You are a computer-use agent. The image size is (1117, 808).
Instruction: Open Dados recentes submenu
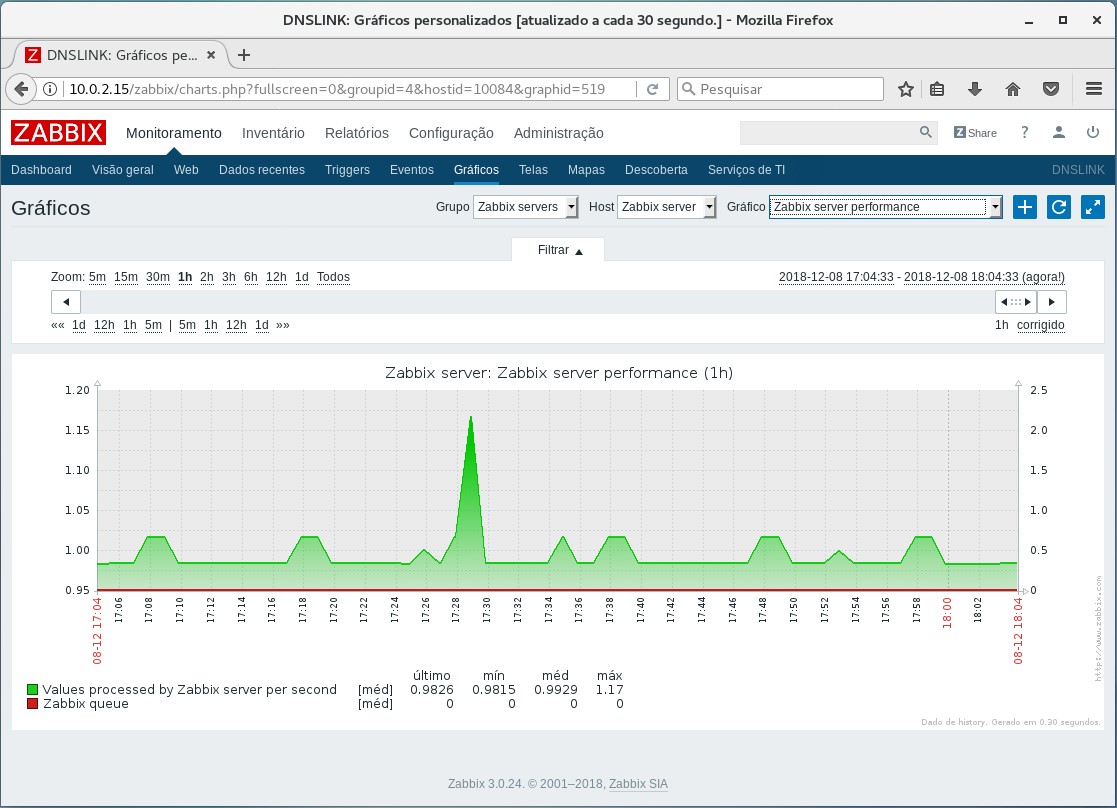[261, 170]
